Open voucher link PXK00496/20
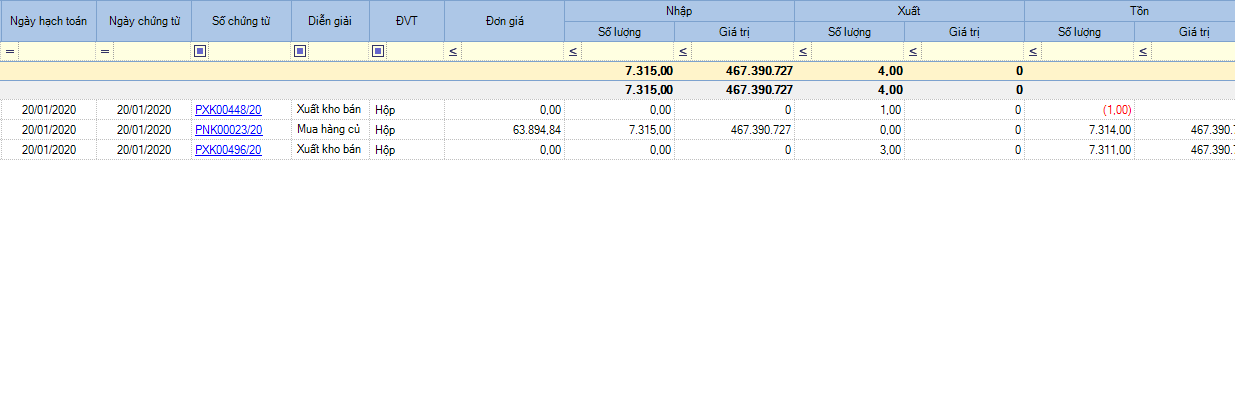This screenshot has width=1235, height=416. click(228, 150)
